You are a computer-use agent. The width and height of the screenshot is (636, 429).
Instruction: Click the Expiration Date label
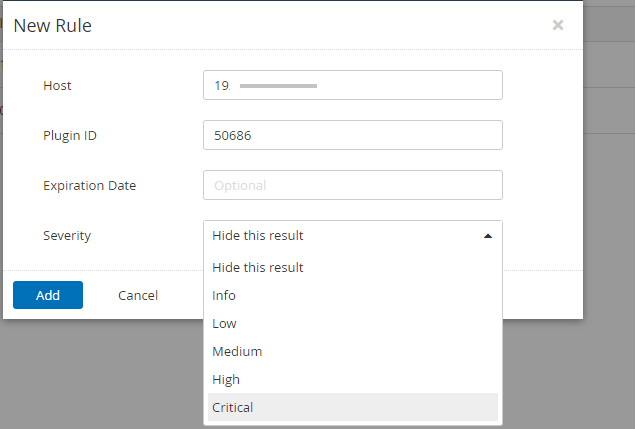tap(90, 185)
